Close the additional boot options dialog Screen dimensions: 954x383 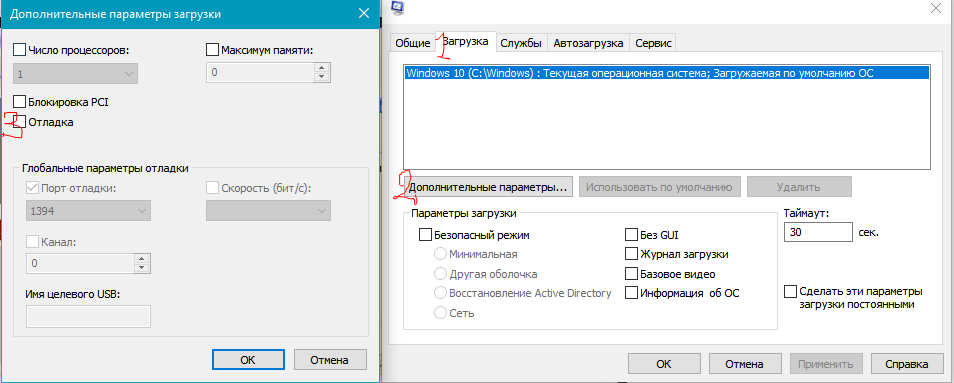coord(364,13)
